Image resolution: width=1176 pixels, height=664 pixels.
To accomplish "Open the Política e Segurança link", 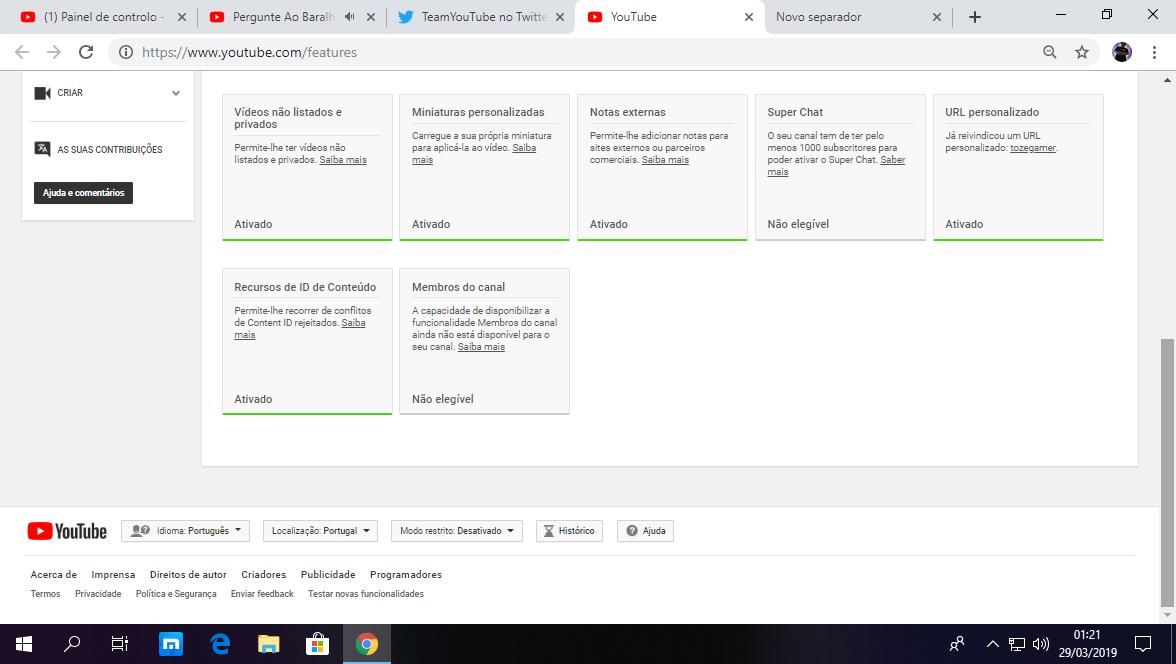I will coord(176,593).
